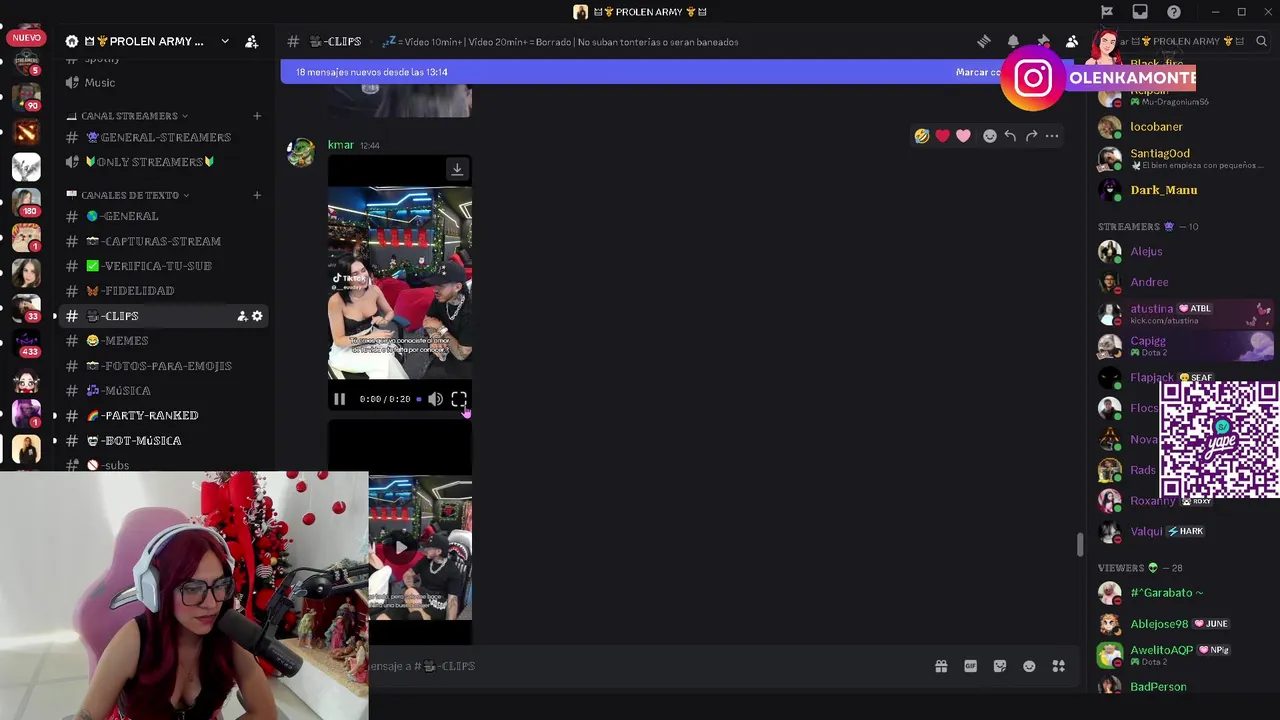Open more options for kmar's message
The image size is (1280, 720).
click(1052, 136)
